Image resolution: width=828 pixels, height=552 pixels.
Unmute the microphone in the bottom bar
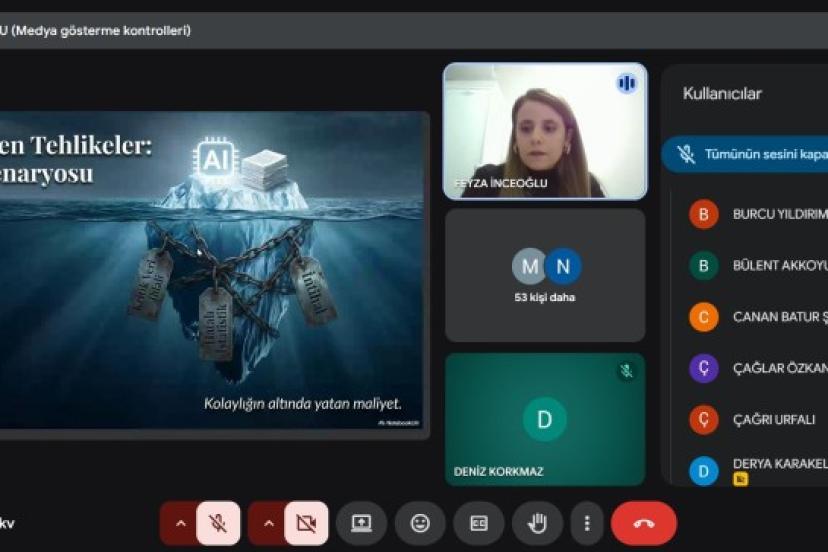[x=218, y=523]
